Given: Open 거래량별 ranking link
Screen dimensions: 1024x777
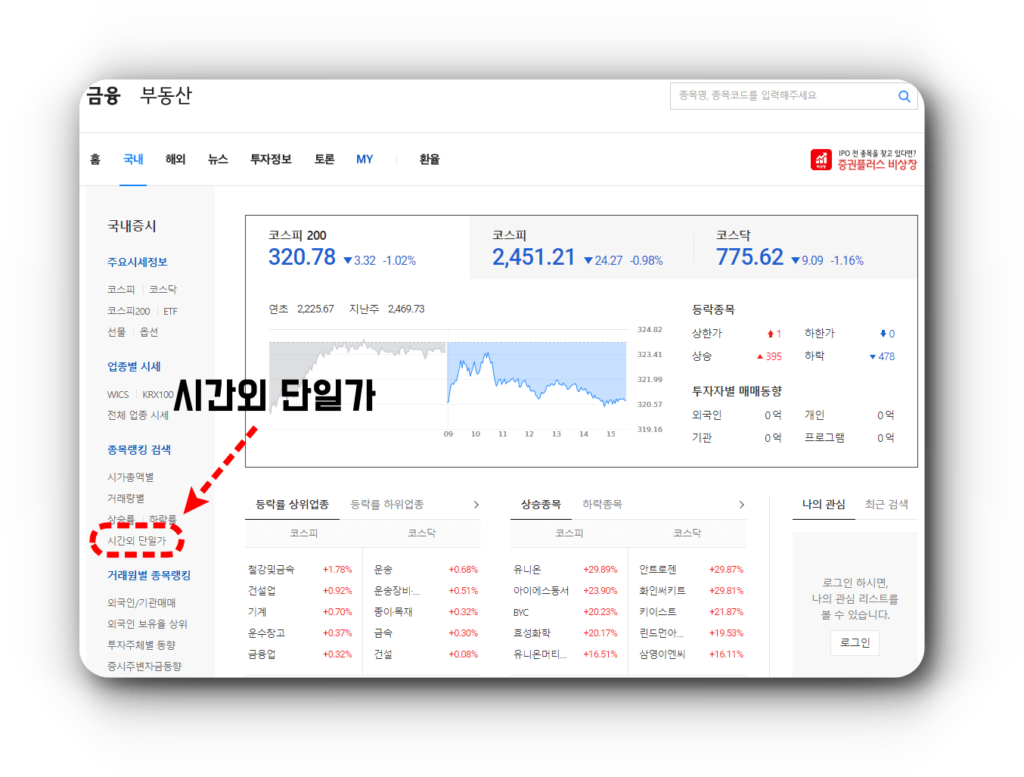Looking at the screenshot, I should click(125, 498).
